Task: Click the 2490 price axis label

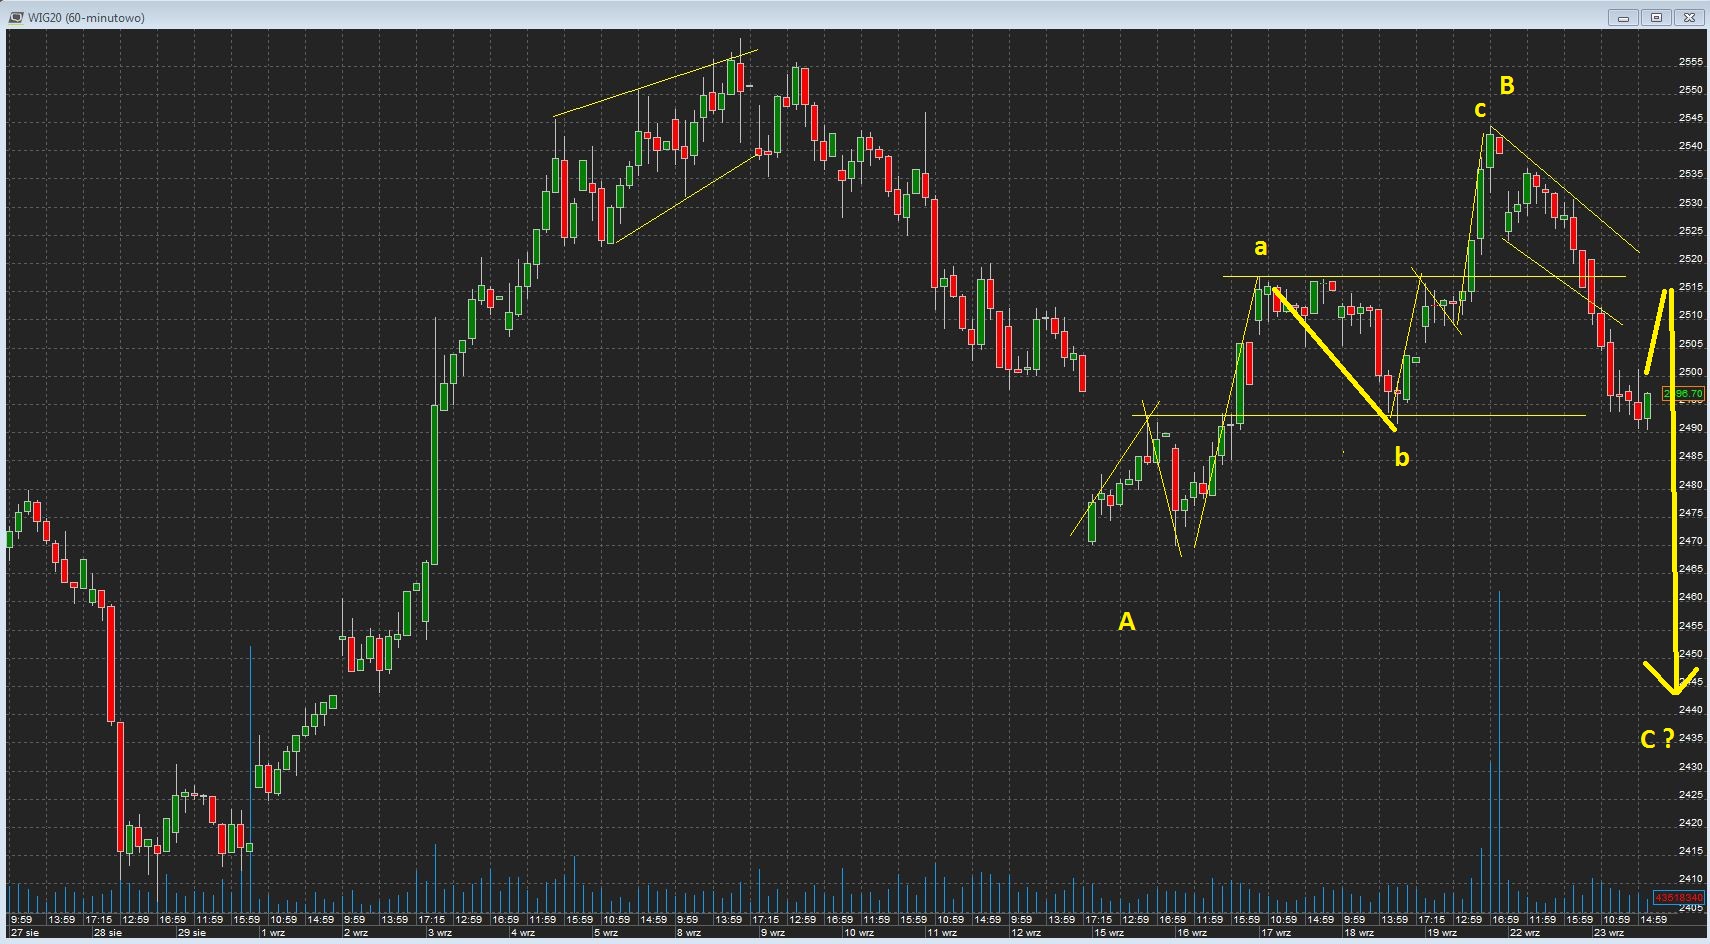Action: (x=1690, y=428)
